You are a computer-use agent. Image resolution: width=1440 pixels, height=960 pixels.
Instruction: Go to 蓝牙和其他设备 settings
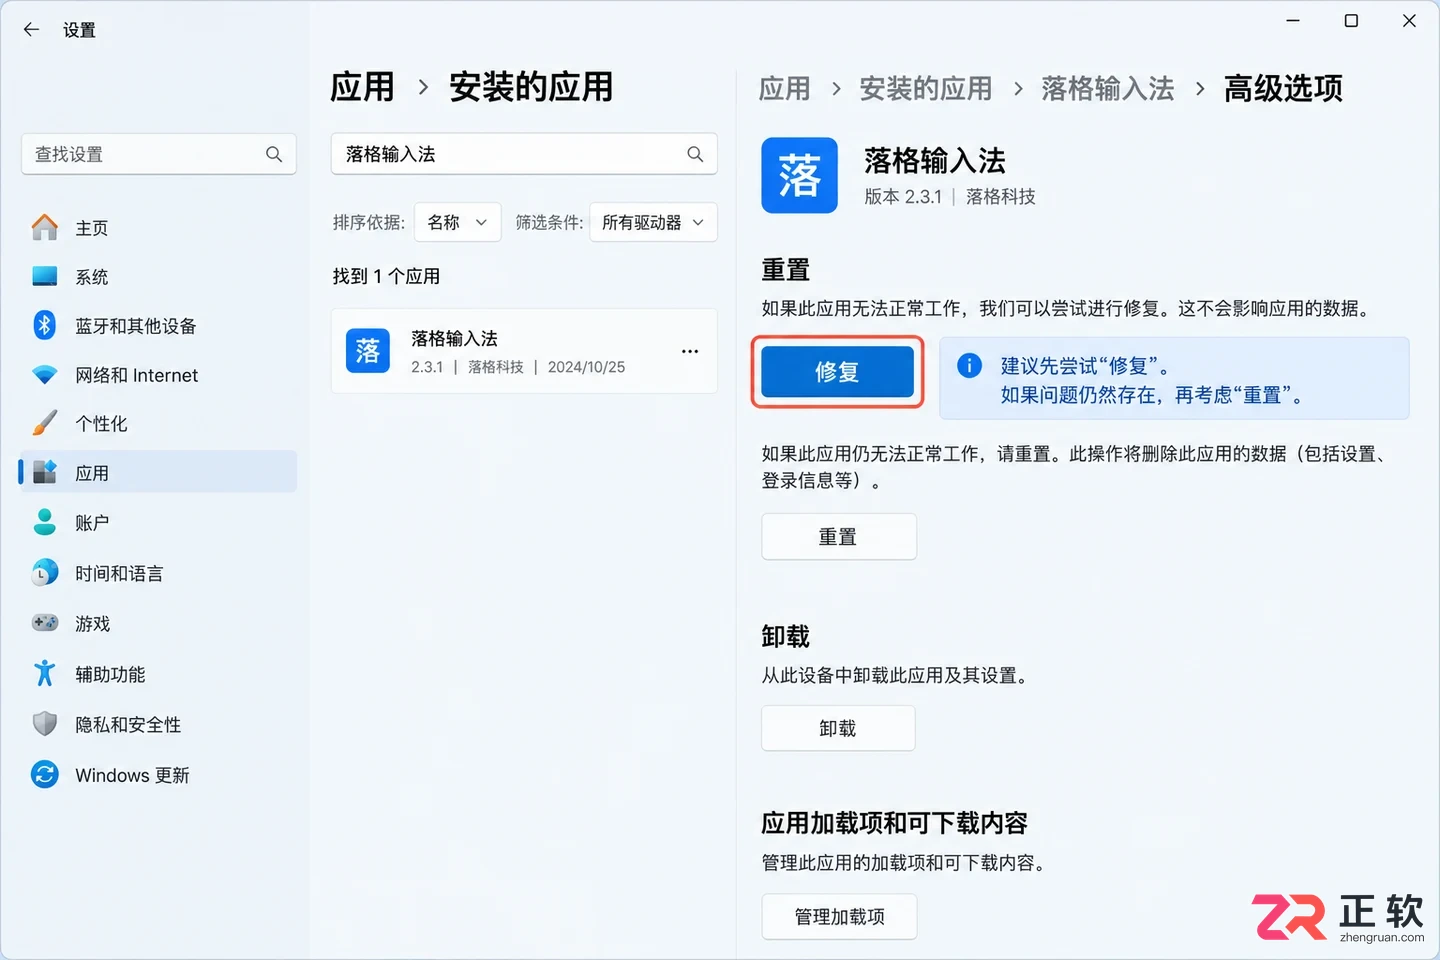tap(158, 326)
